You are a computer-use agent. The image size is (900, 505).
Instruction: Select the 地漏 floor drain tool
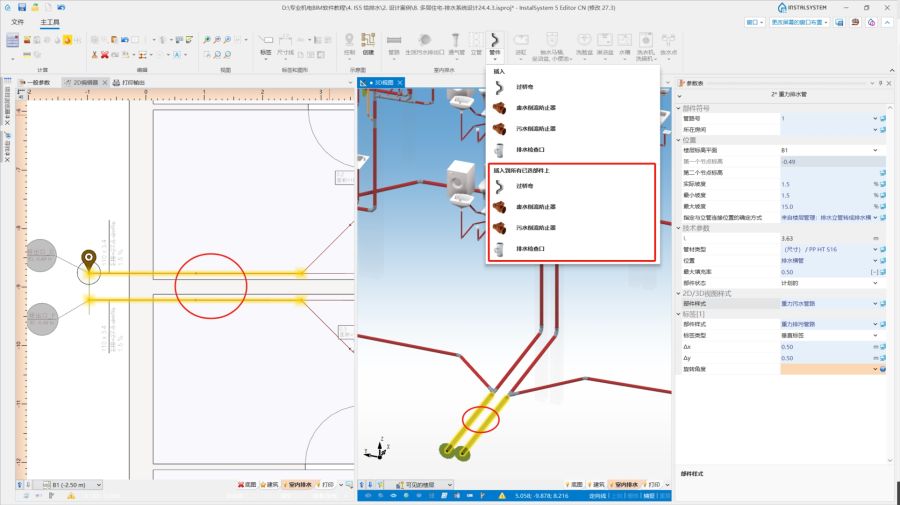point(520,43)
